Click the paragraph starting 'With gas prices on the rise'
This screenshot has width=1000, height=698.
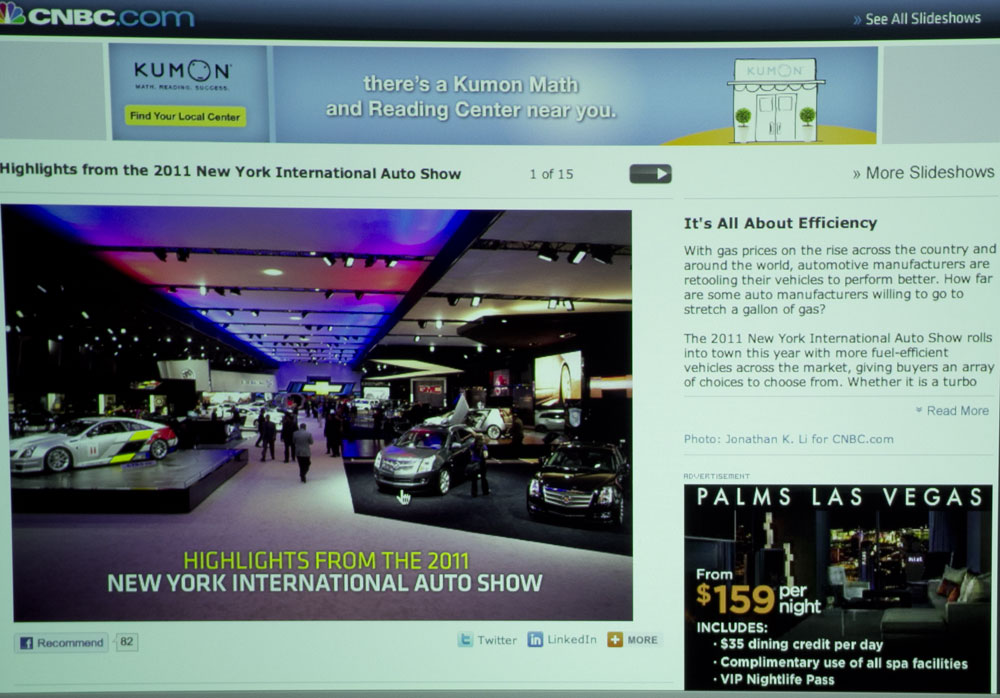coord(839,279)
